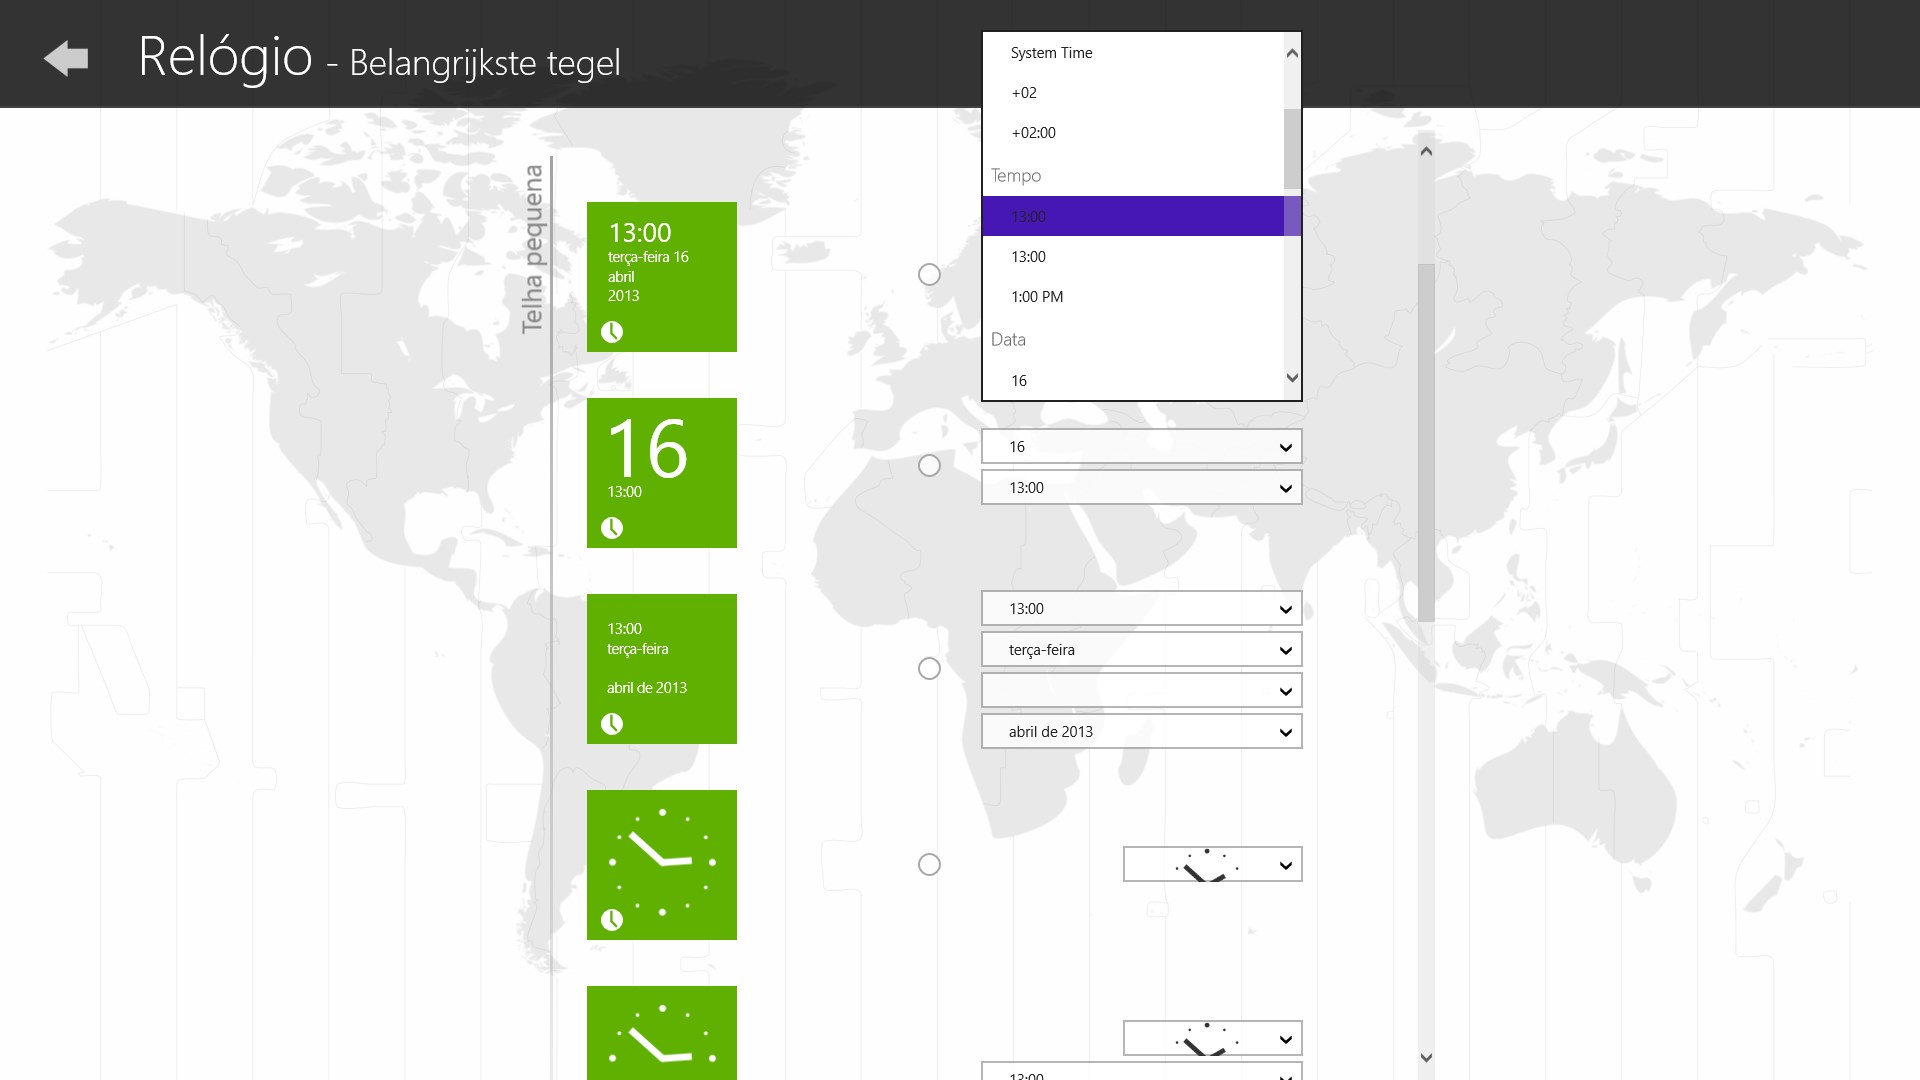Choose the '+02' time zone format
Screen dimensions: 1920x1080
(x=1133, y=93)
